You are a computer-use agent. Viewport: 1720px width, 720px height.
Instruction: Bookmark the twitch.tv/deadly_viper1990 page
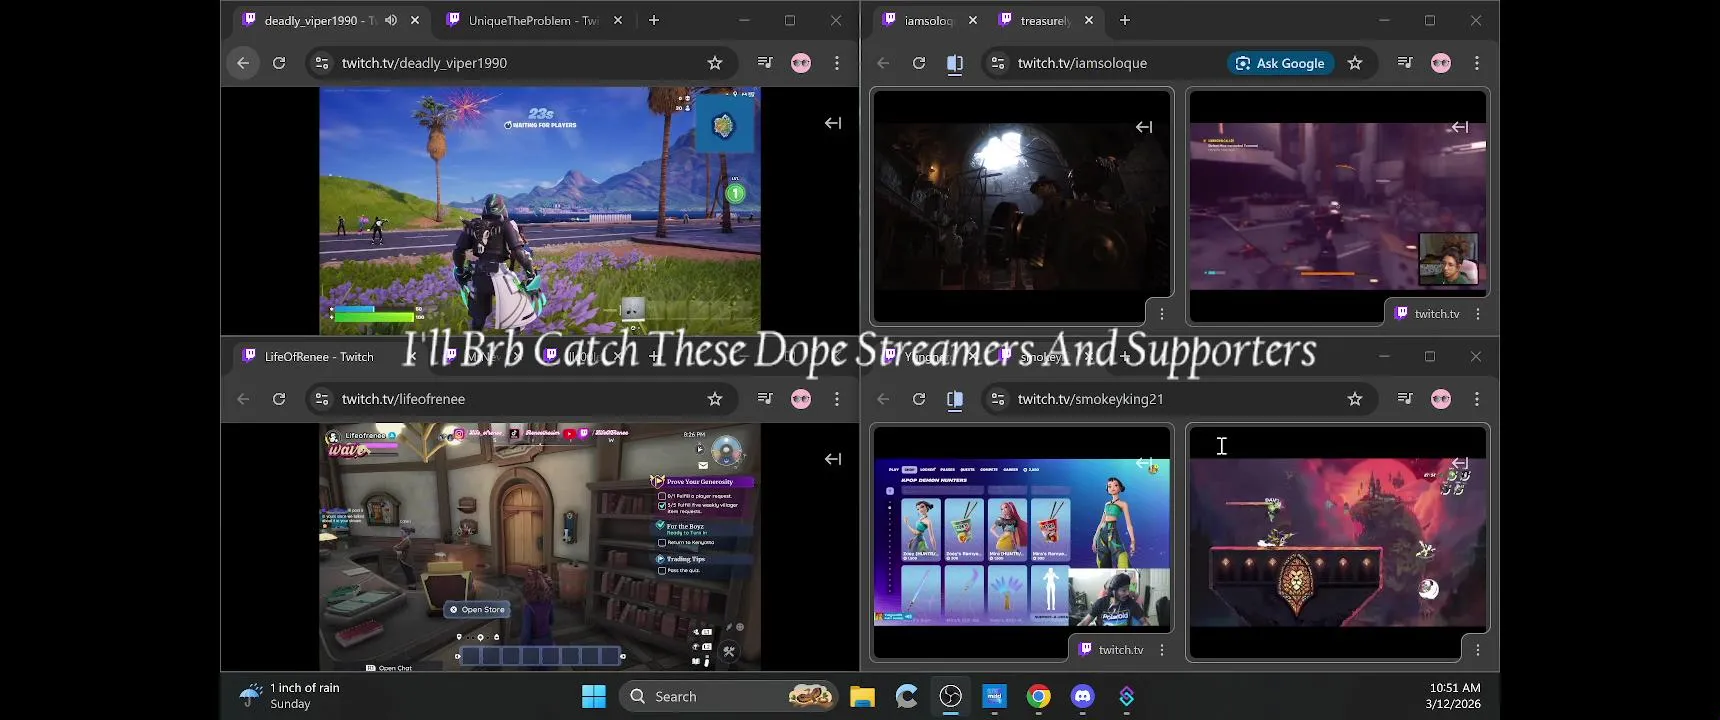point(715,63)
